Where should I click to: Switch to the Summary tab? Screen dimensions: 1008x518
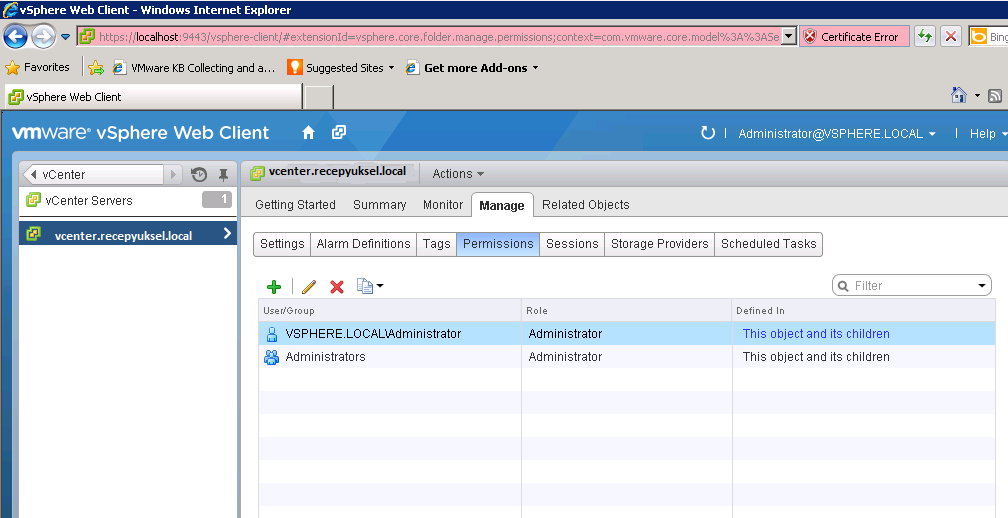(379, 205)
